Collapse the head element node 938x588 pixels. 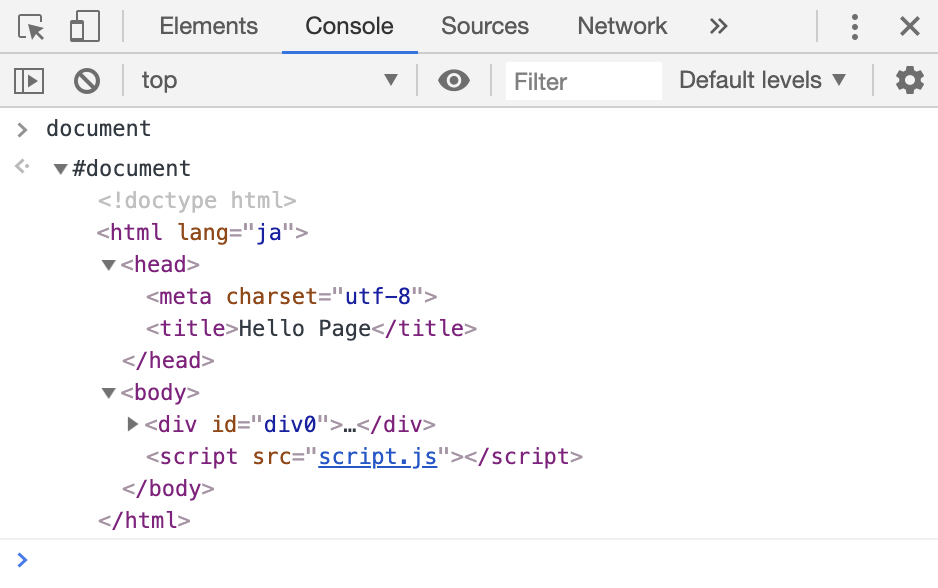coord(109,265)
